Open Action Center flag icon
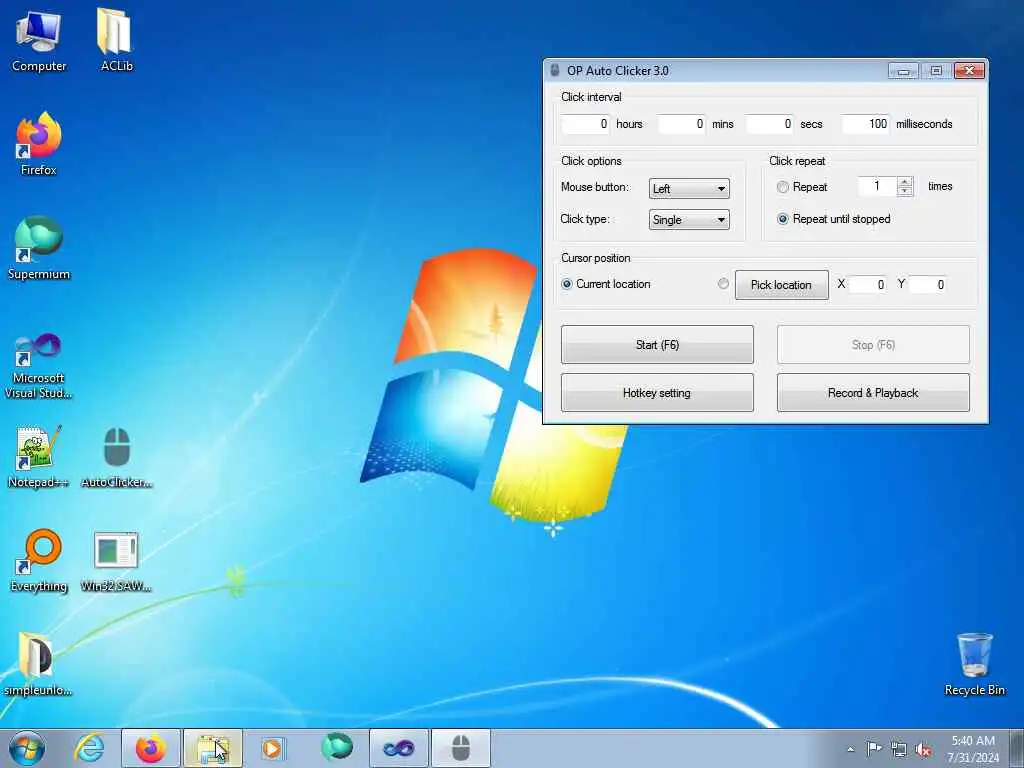 pos(874,749)
